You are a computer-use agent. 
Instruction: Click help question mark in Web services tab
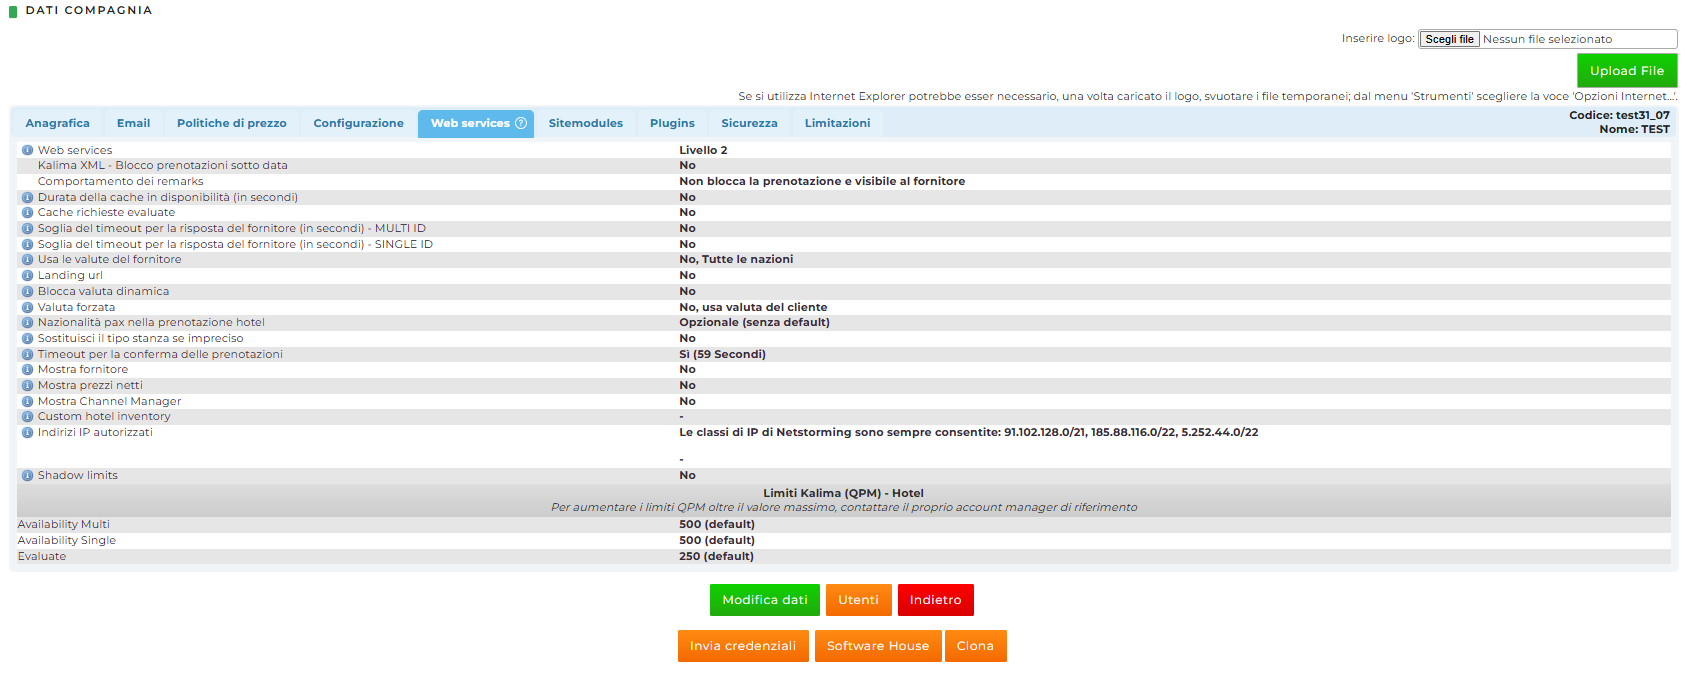pos(521,123)
